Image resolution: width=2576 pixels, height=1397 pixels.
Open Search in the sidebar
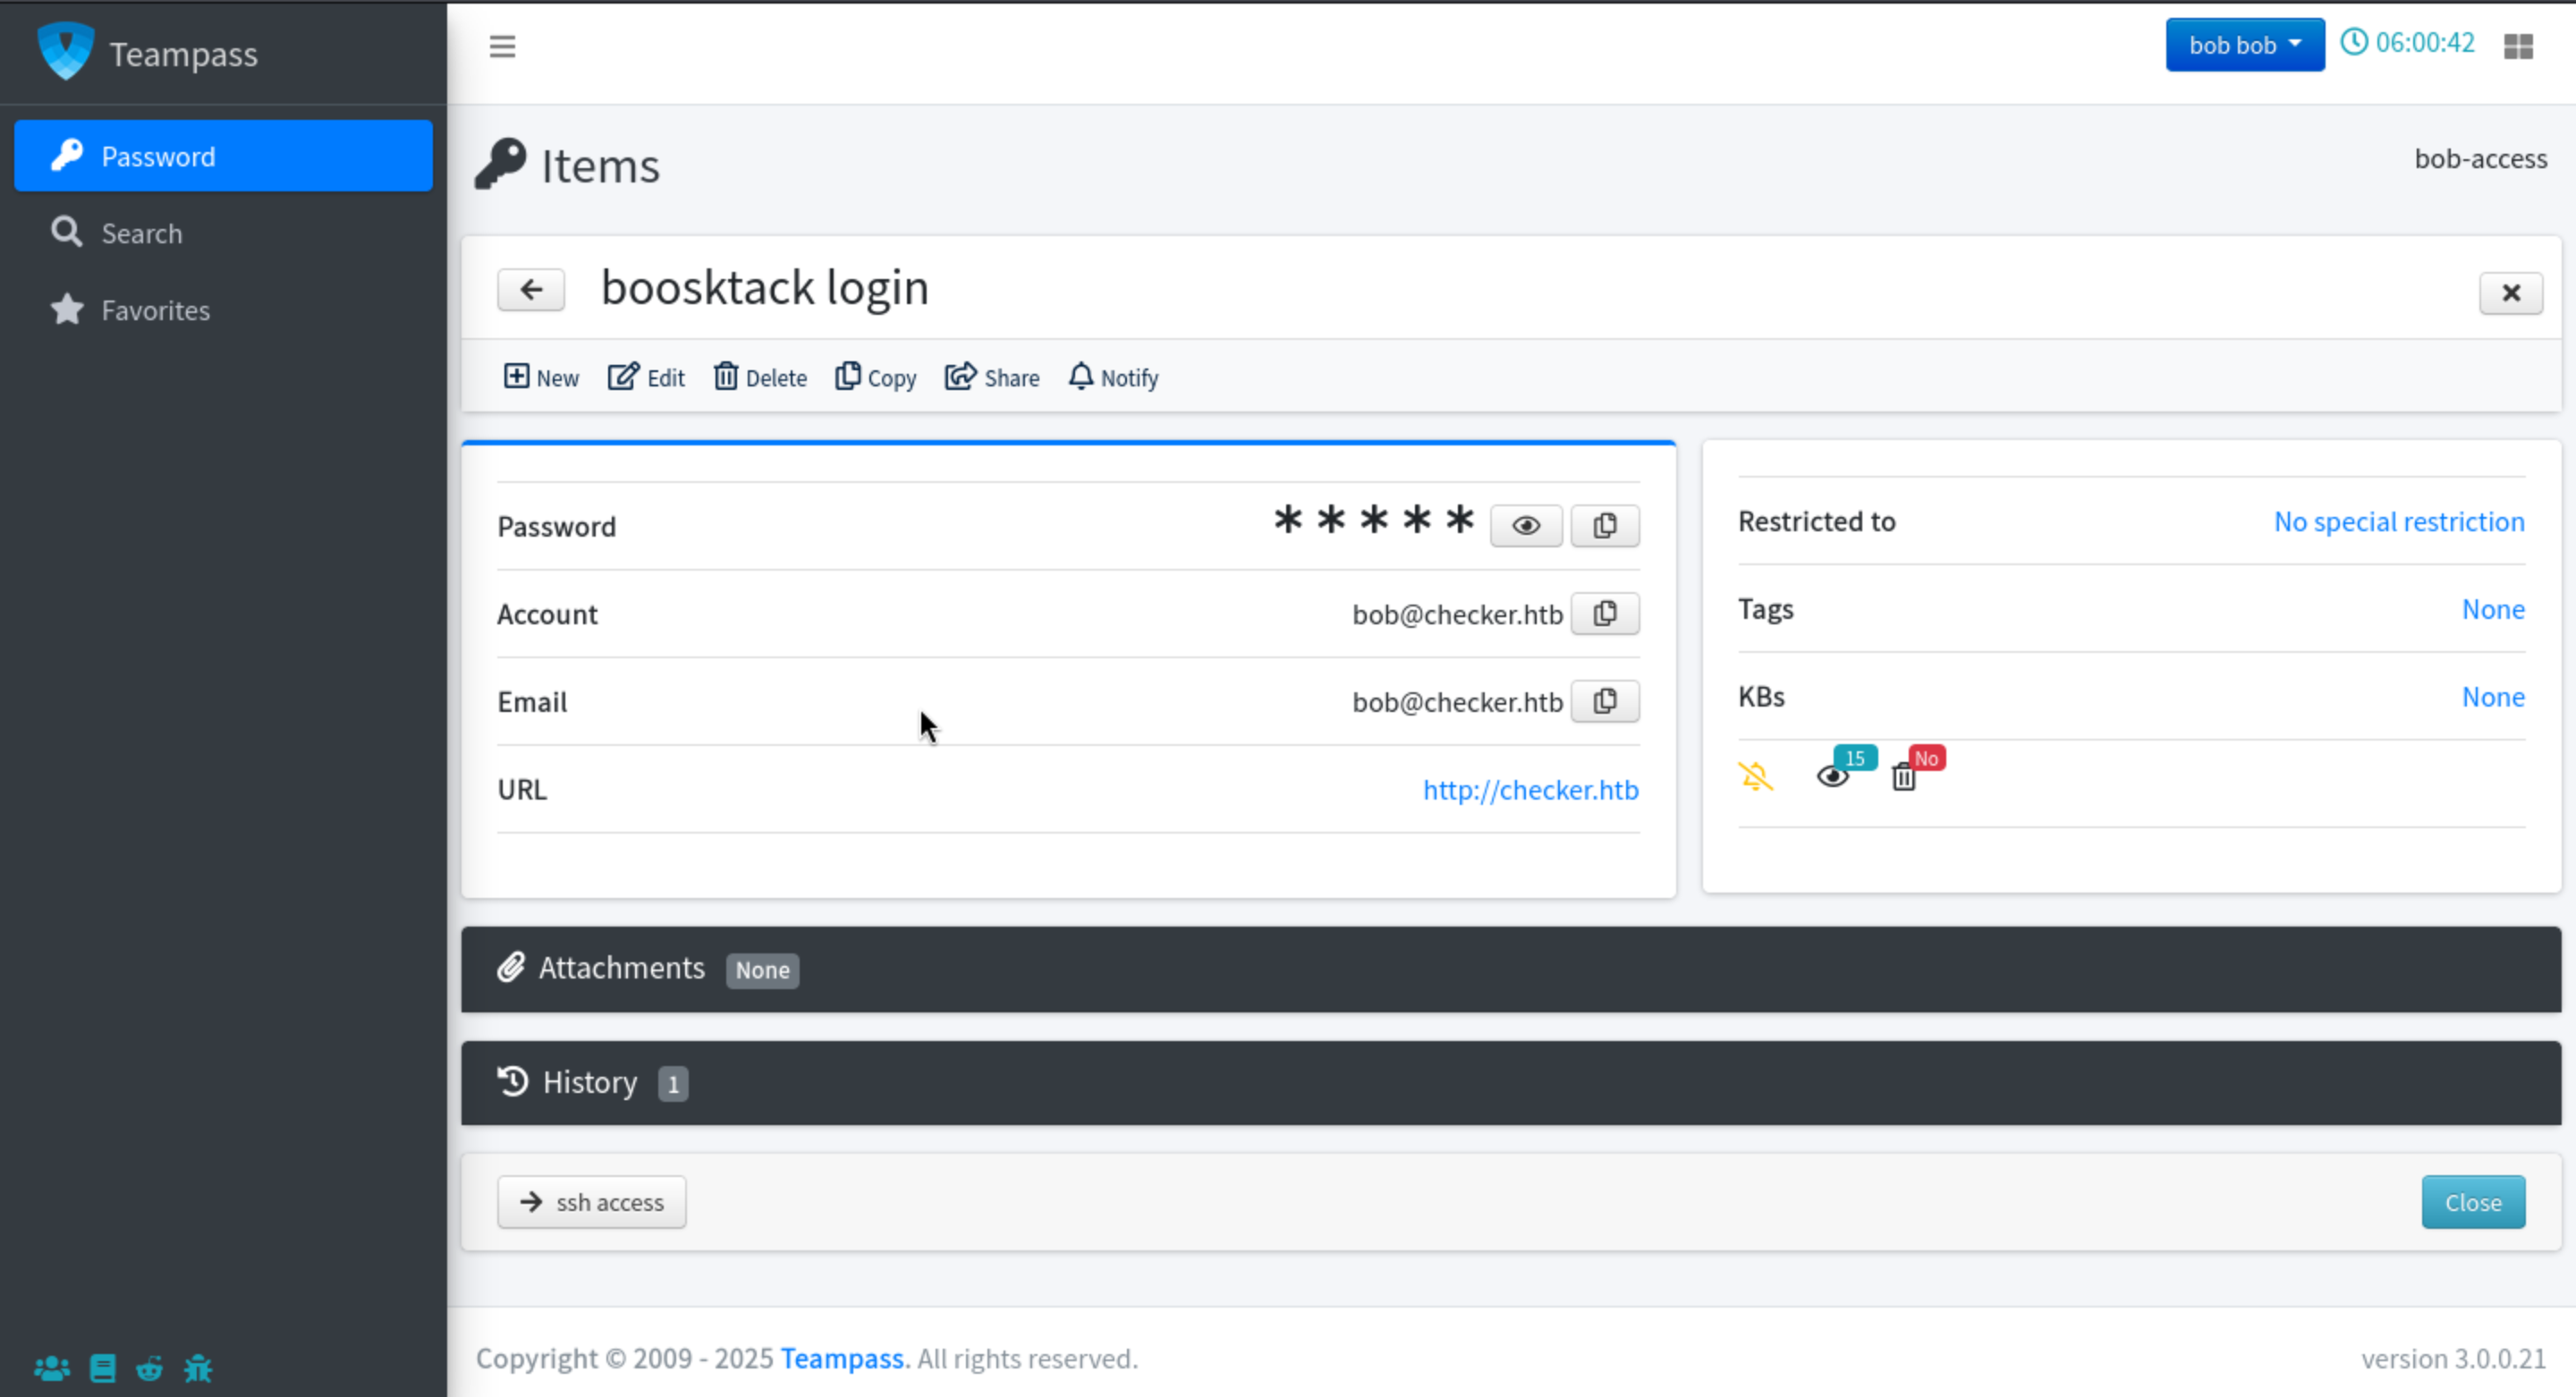pos(141,233)
